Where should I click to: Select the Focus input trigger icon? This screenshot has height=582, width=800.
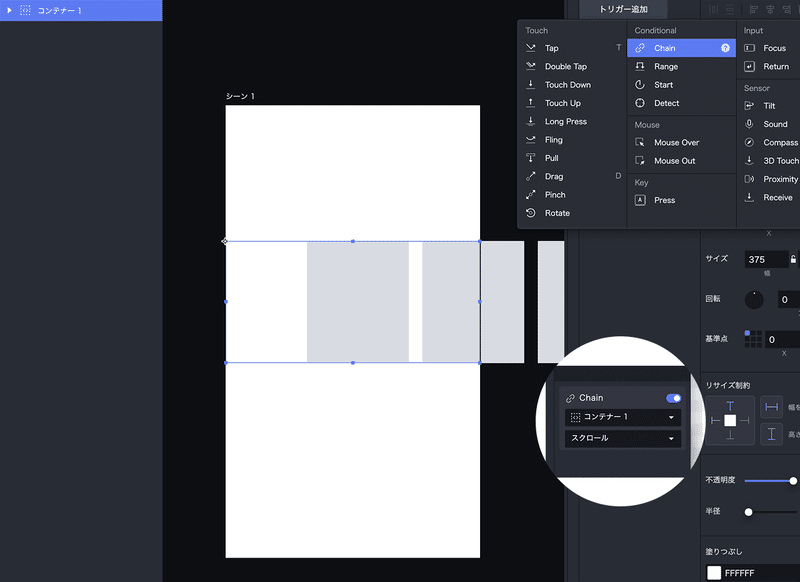pos(749,48)
